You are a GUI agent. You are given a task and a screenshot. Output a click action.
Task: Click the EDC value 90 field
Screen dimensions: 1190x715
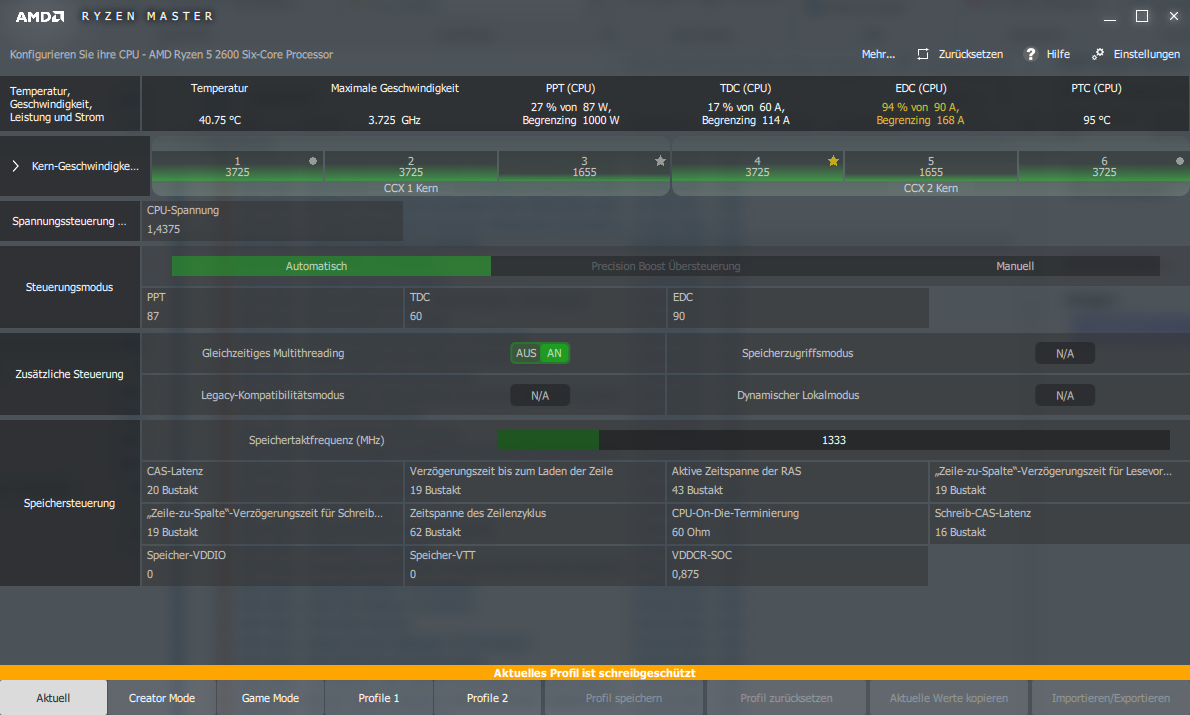(798, 307)
